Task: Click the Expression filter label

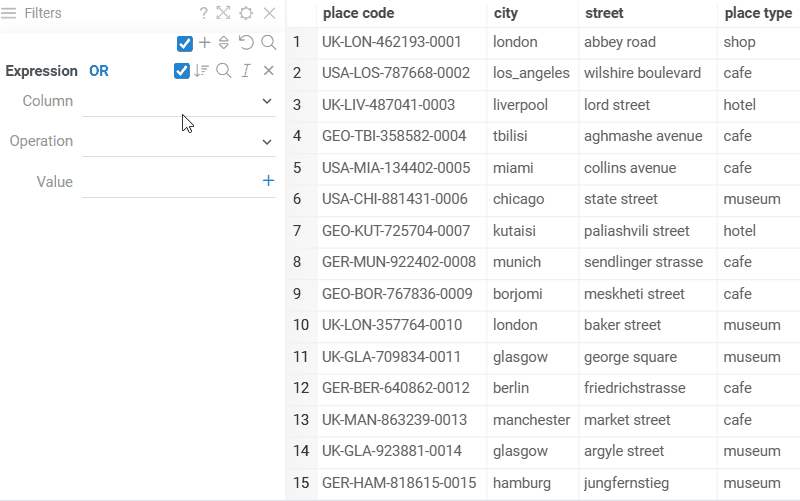Action: click(x=41, y=71)
